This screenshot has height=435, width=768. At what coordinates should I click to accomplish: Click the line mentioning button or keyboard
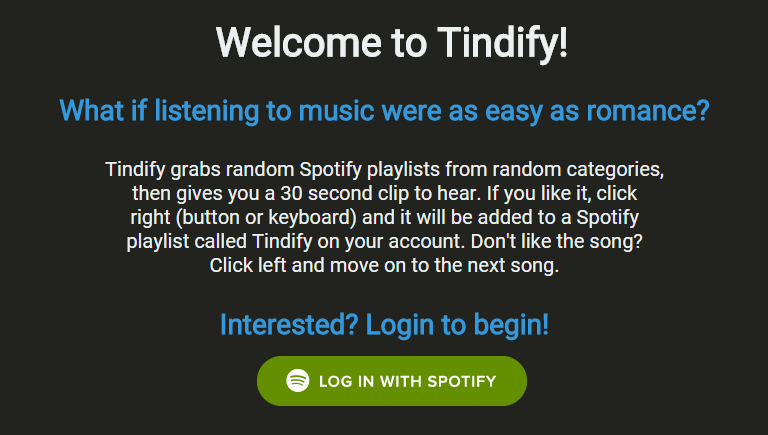tap(384, 218)
